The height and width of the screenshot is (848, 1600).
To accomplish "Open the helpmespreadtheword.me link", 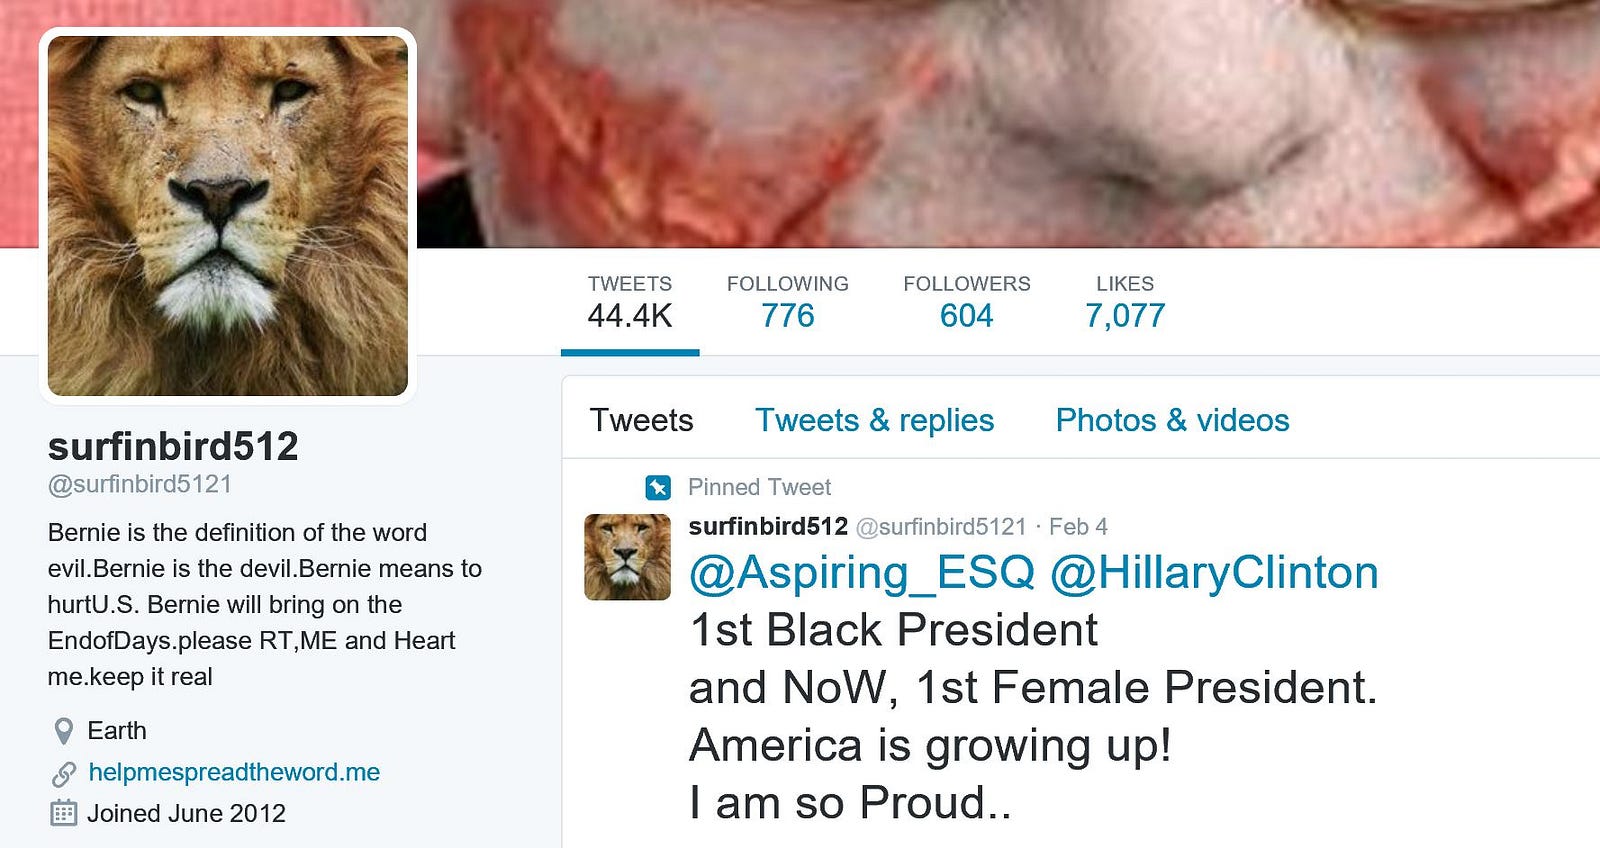I will (x=234, y=772).
